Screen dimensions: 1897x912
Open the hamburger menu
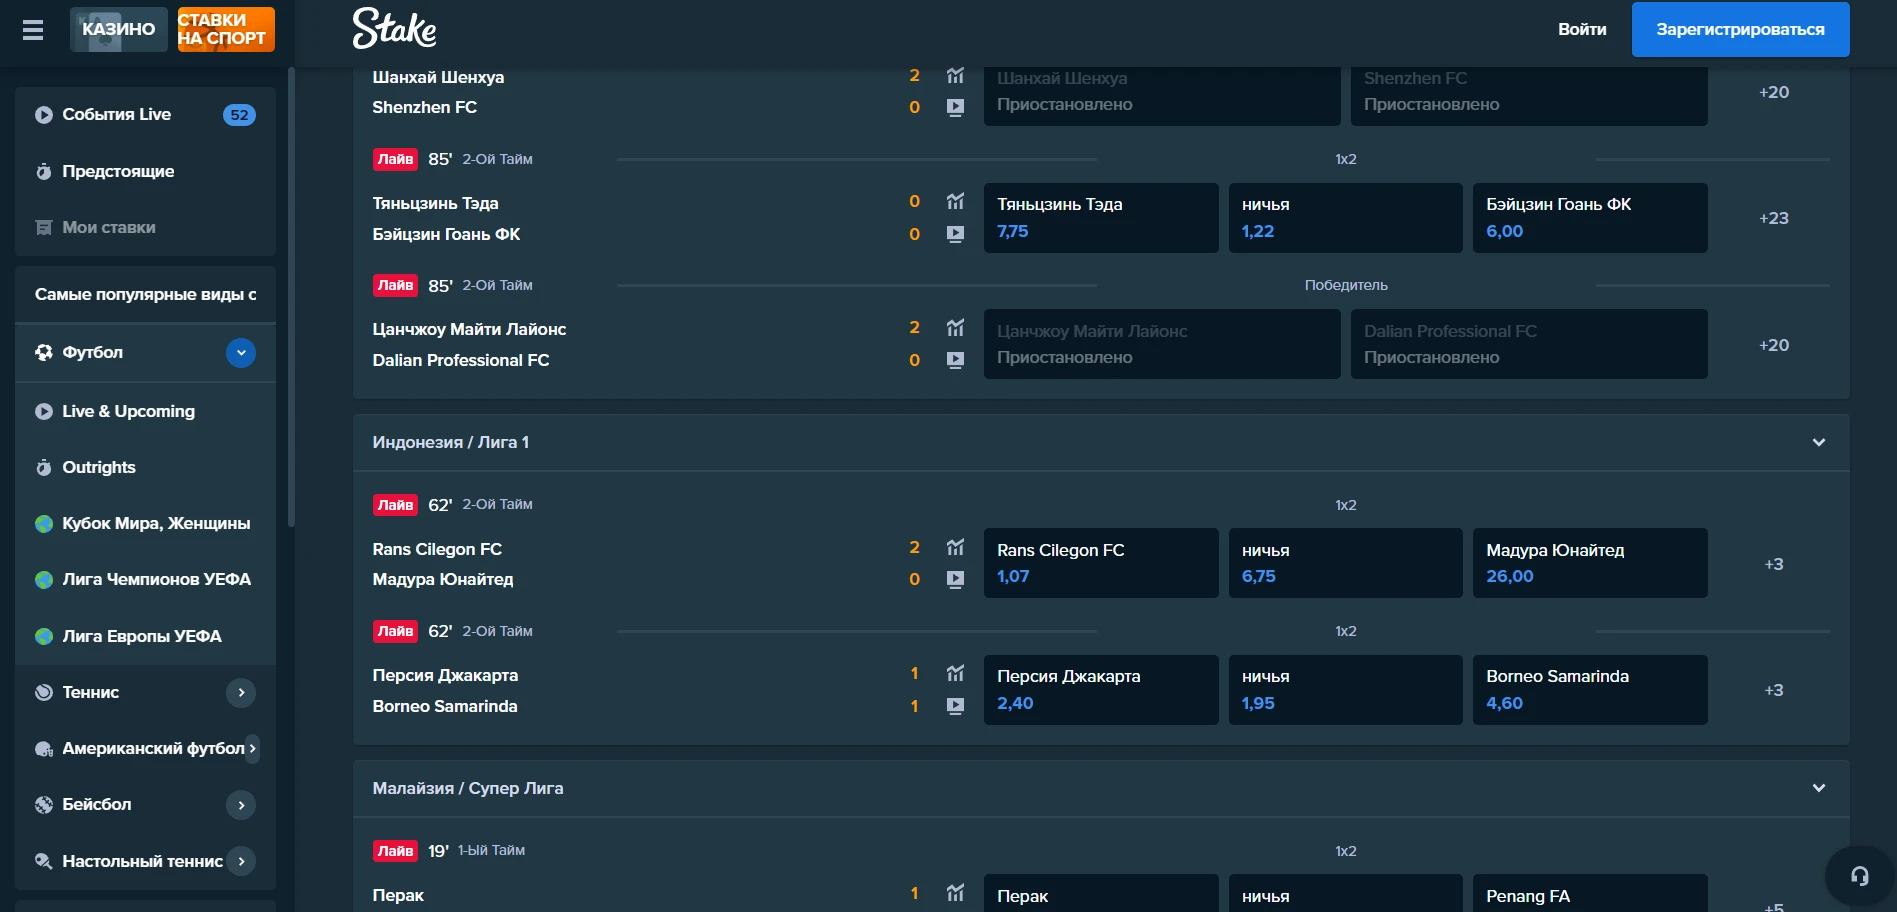coord(33,30)
